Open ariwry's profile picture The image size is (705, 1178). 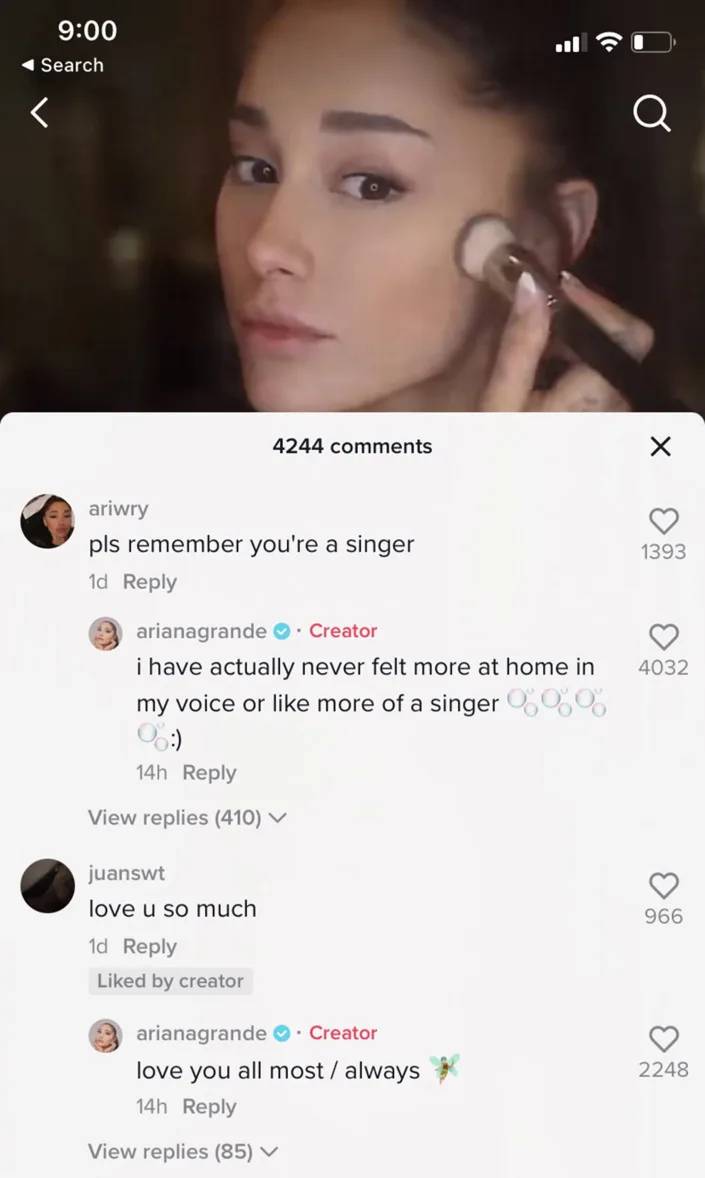[47, 521]
